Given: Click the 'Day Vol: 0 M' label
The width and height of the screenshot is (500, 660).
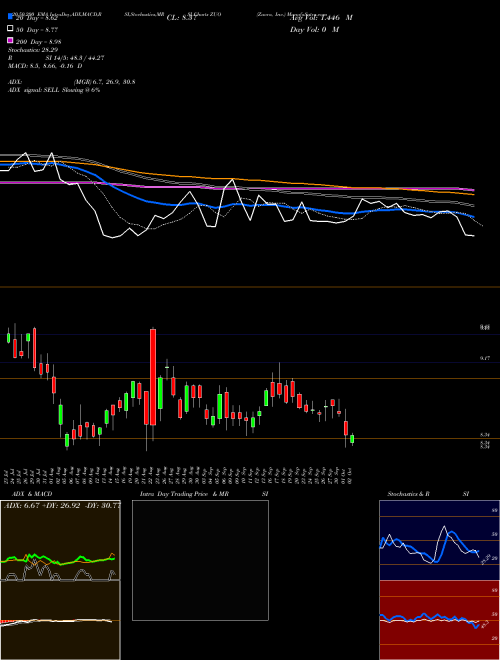Looking at the screenshot, I should [x=314, y=30].
